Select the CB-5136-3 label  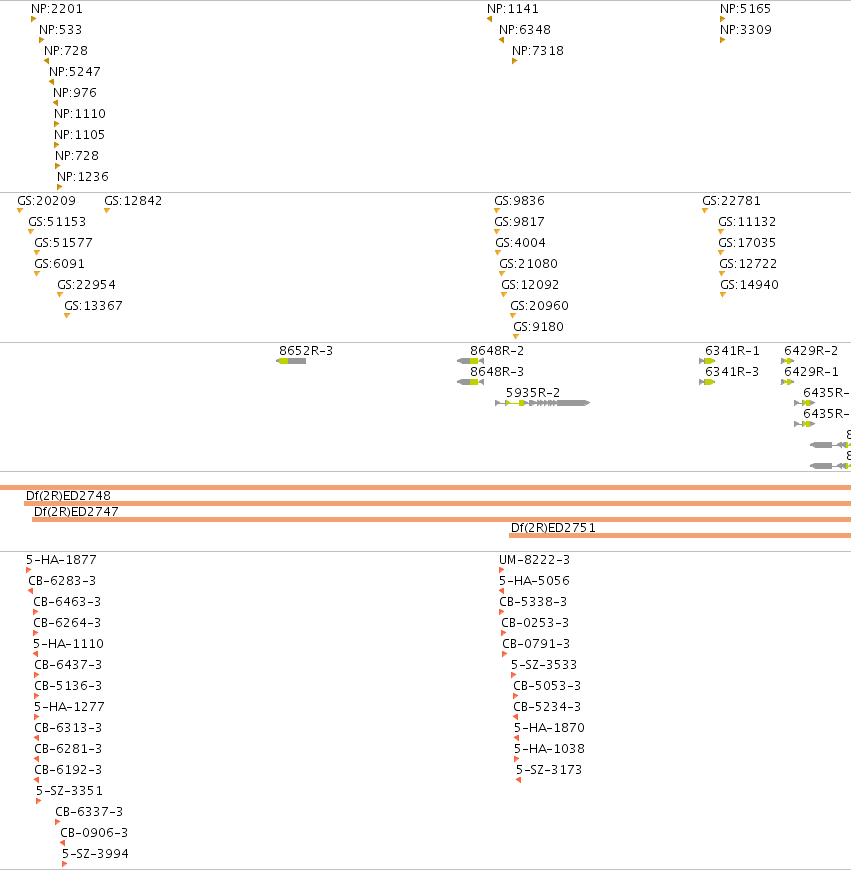click(68, 686)
